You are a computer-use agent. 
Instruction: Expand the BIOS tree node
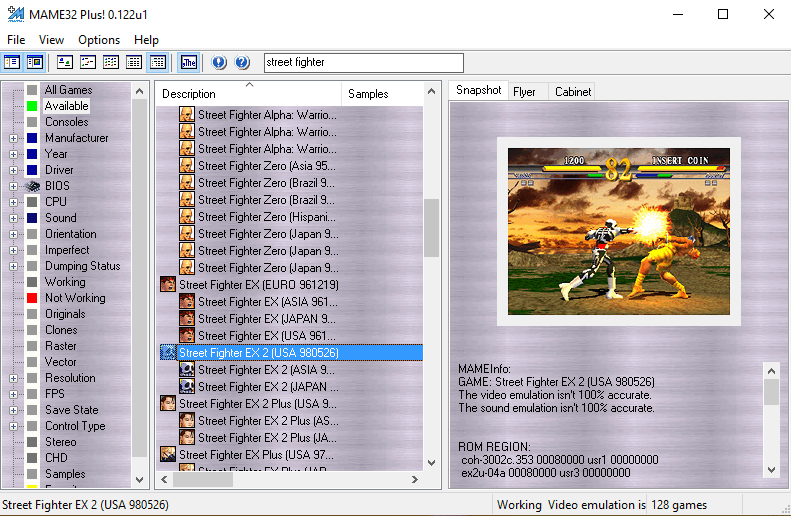pyautogui.click(x=13, y=186)
